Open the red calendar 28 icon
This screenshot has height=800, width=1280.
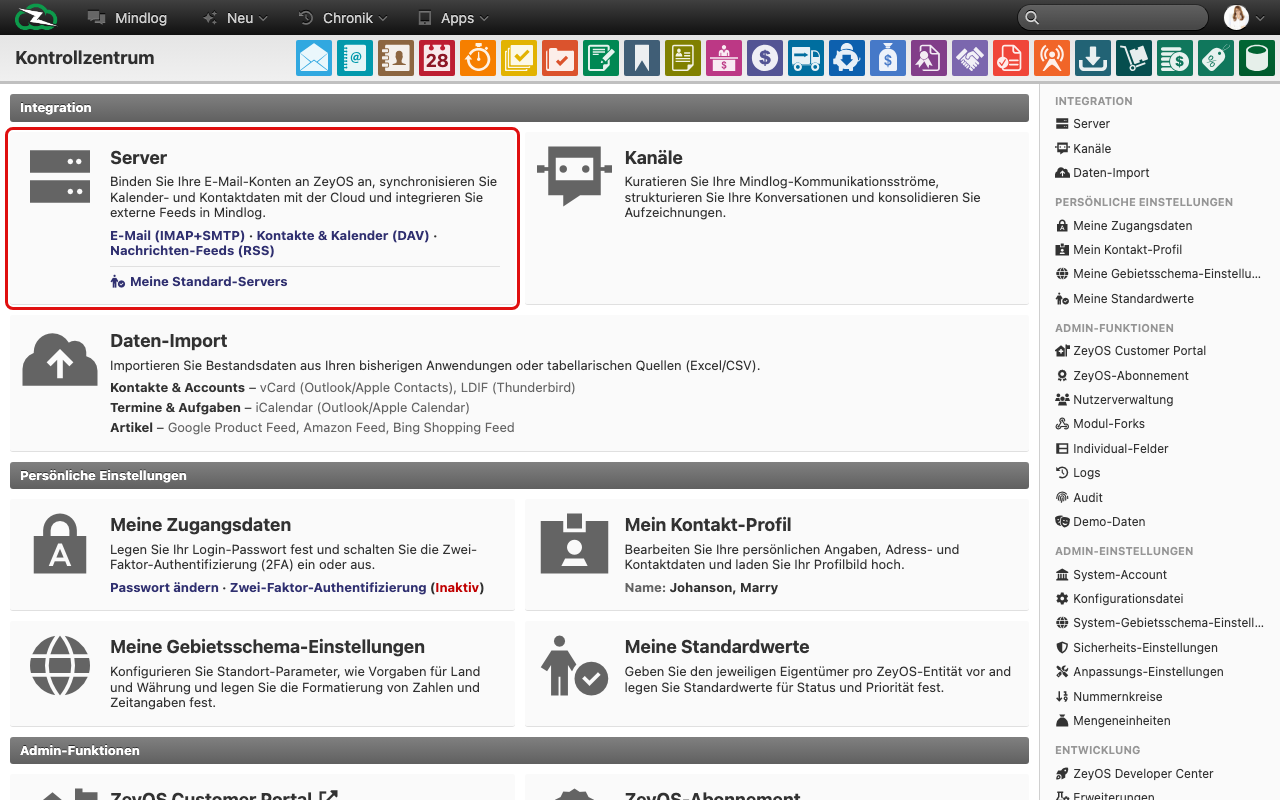tap(437, 58)
